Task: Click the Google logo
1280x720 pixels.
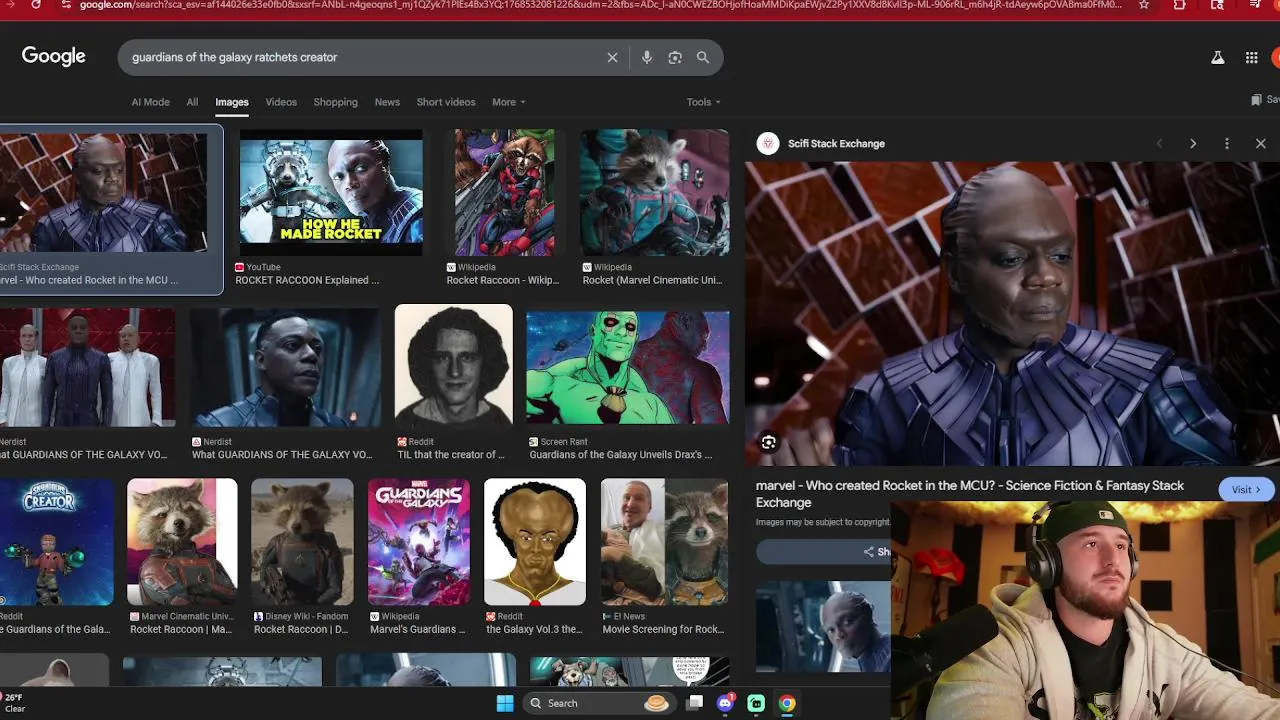Action: [54, 57]
